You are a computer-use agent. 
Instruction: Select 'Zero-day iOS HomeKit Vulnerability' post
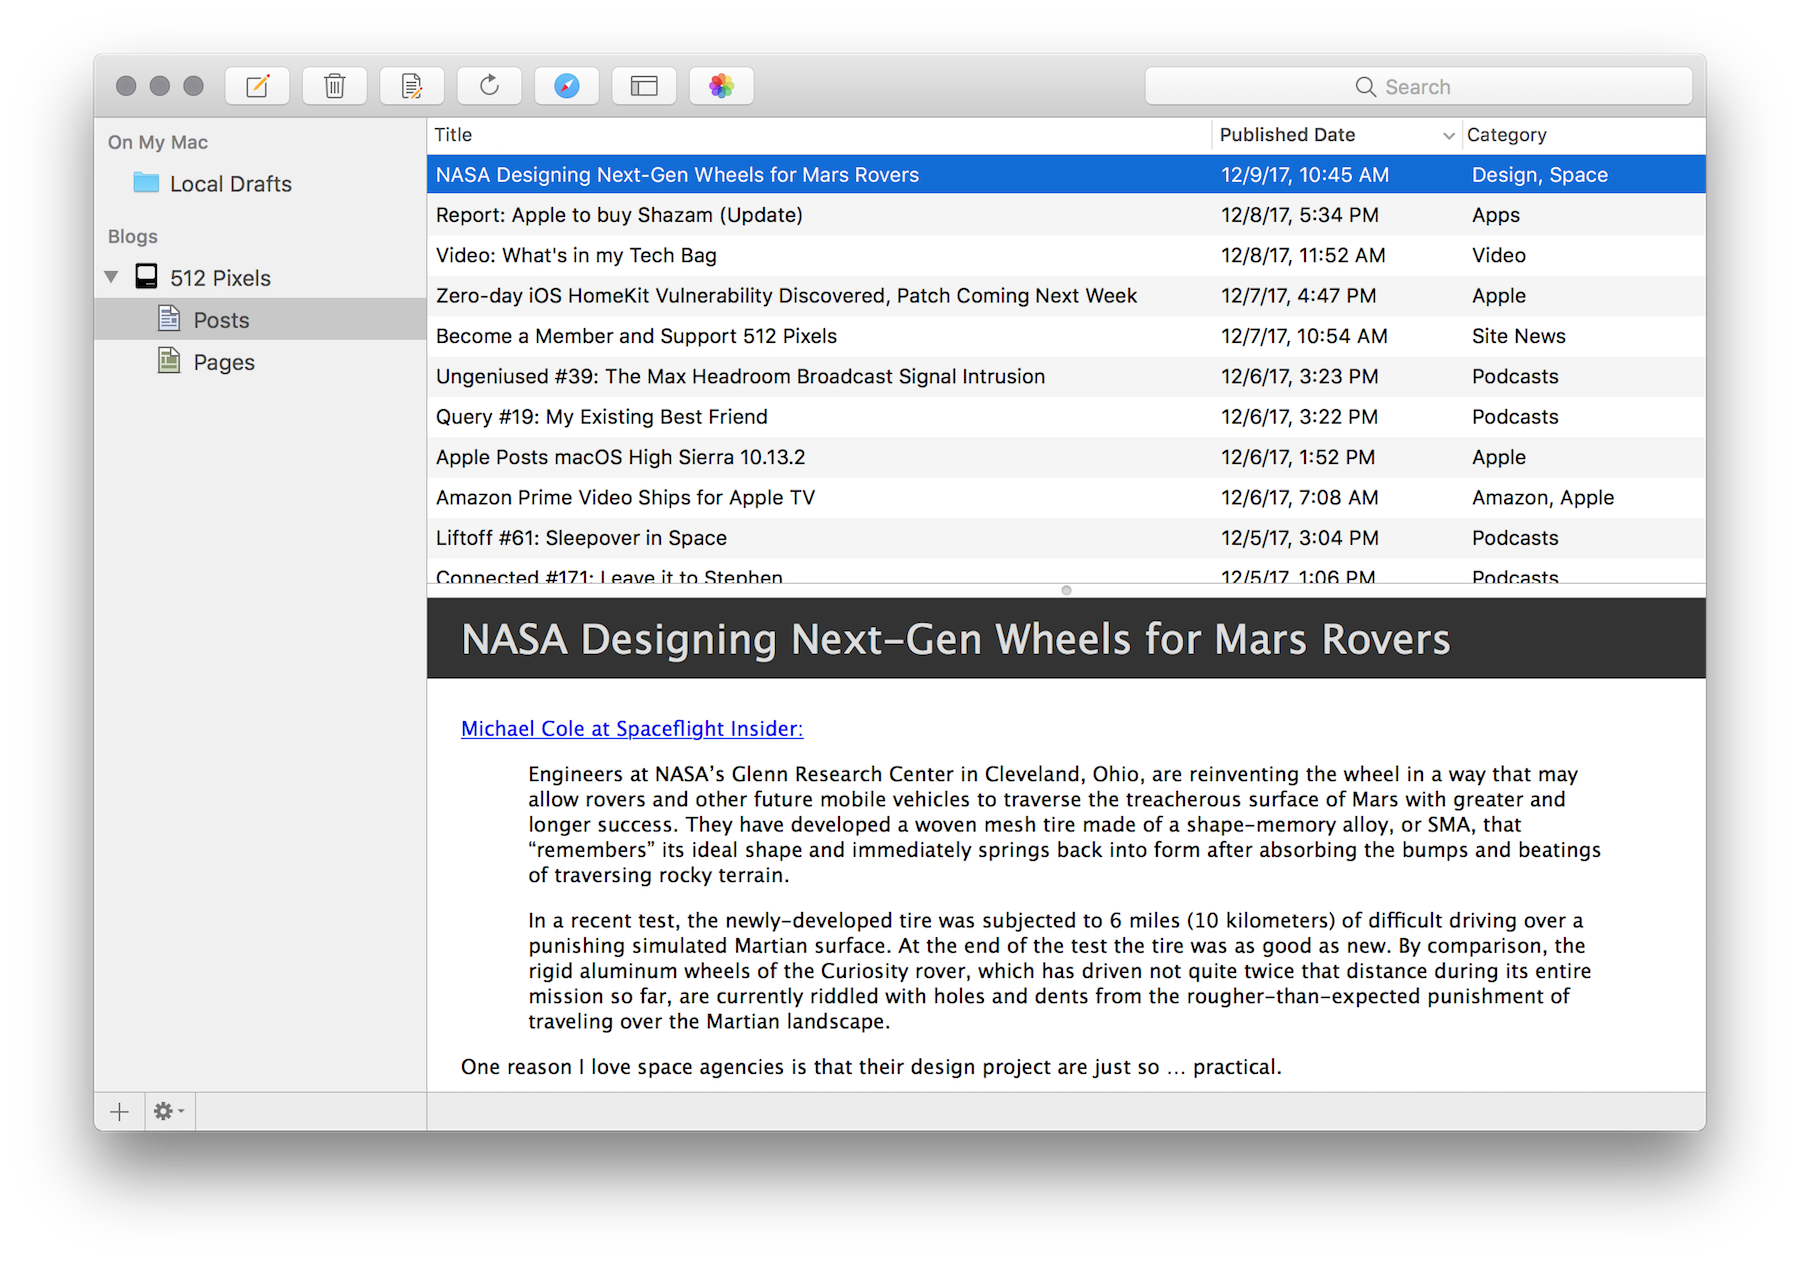pos(1066,296)
